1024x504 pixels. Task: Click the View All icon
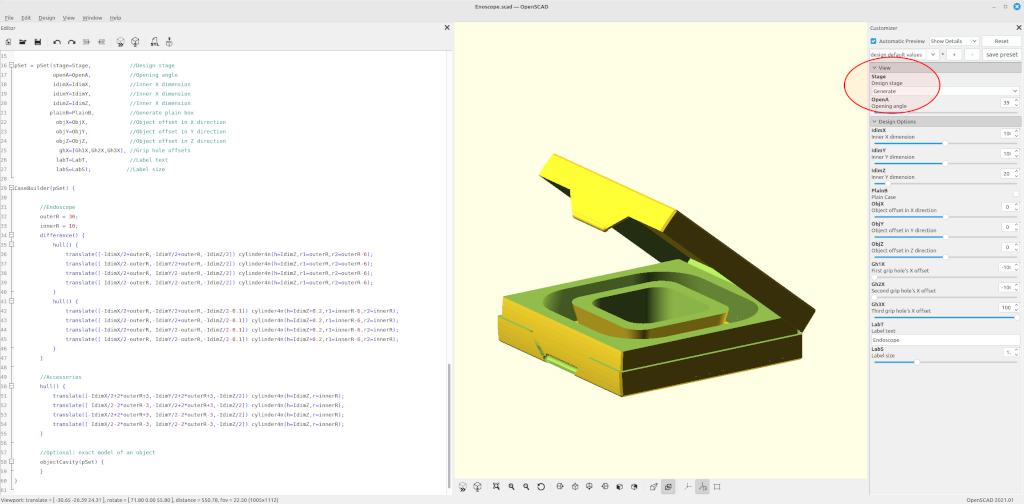click(496, 486)
